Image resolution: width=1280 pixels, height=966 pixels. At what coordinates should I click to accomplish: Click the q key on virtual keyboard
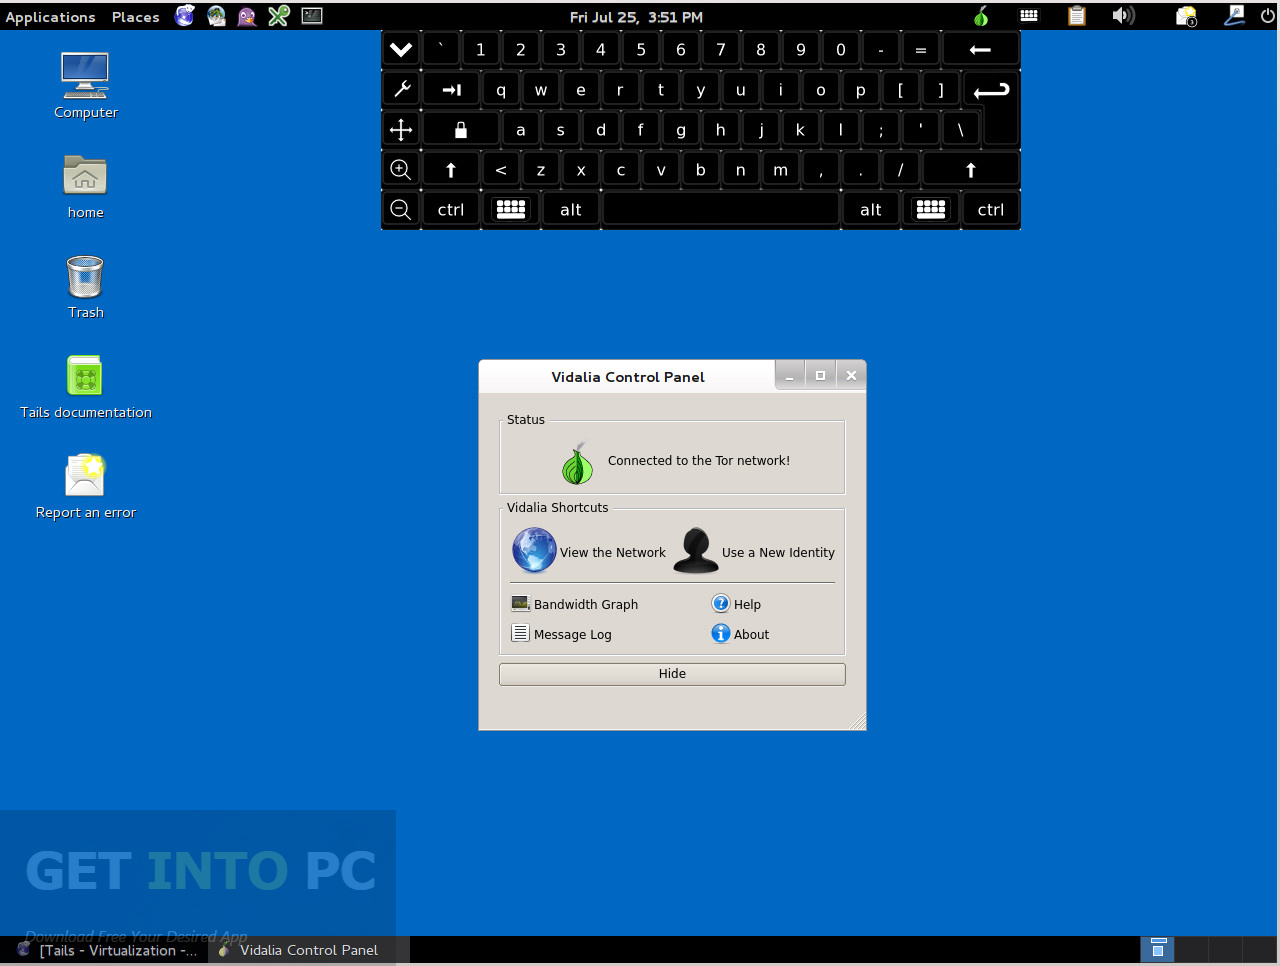501,89
